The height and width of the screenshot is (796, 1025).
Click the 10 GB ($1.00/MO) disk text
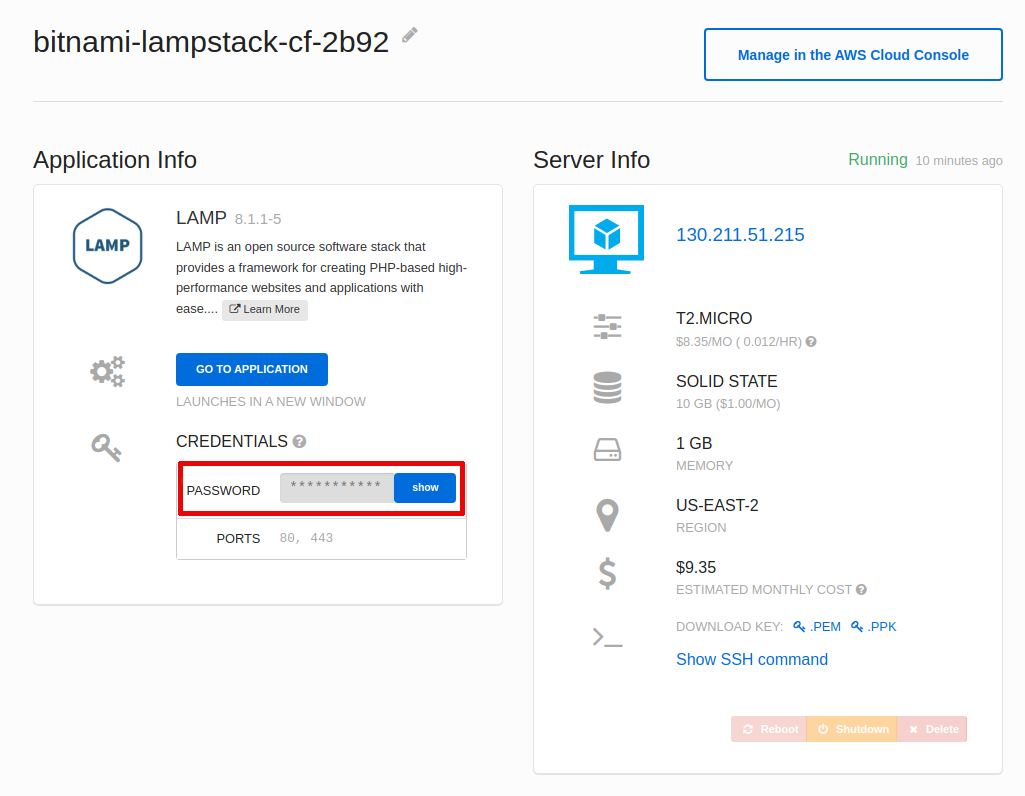tap(728, 404)
